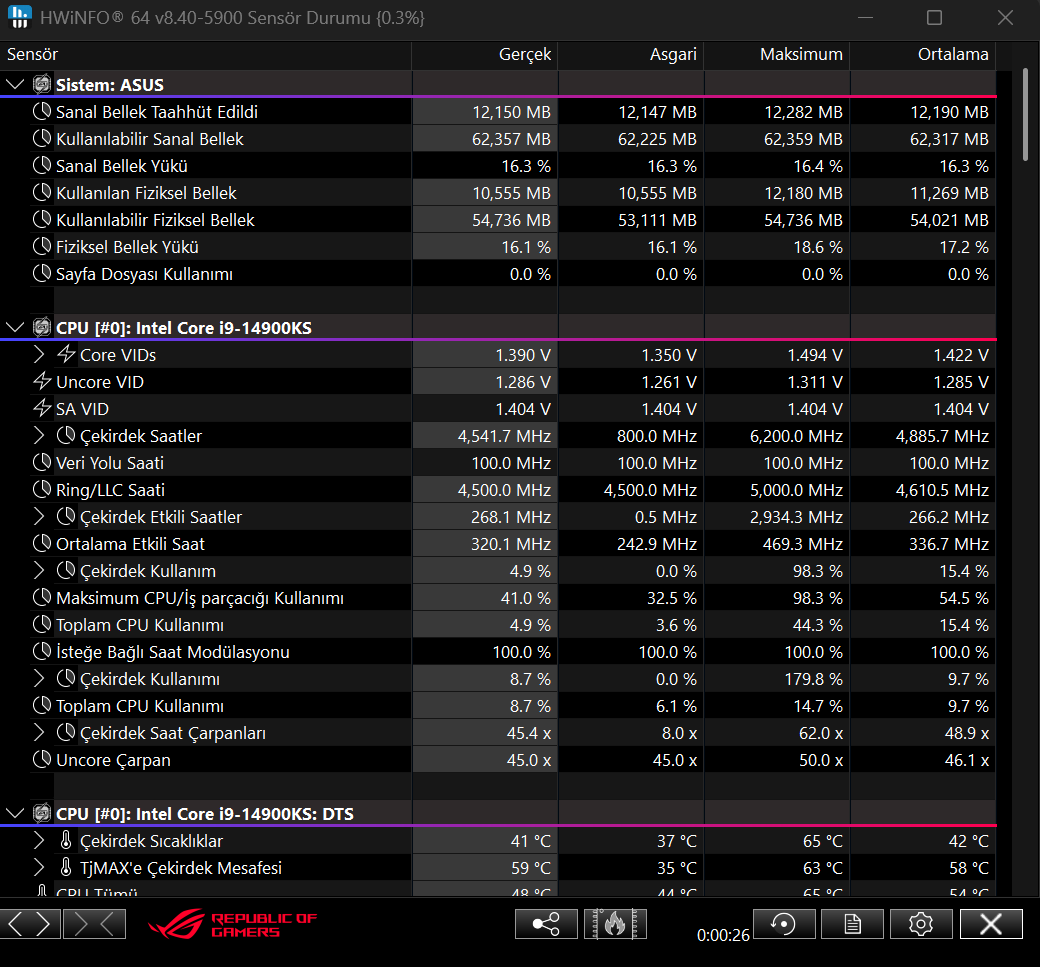Click the 179.8 % maximum value
The width and height of the screenshot is (1040, 967).
coord(814,679)
